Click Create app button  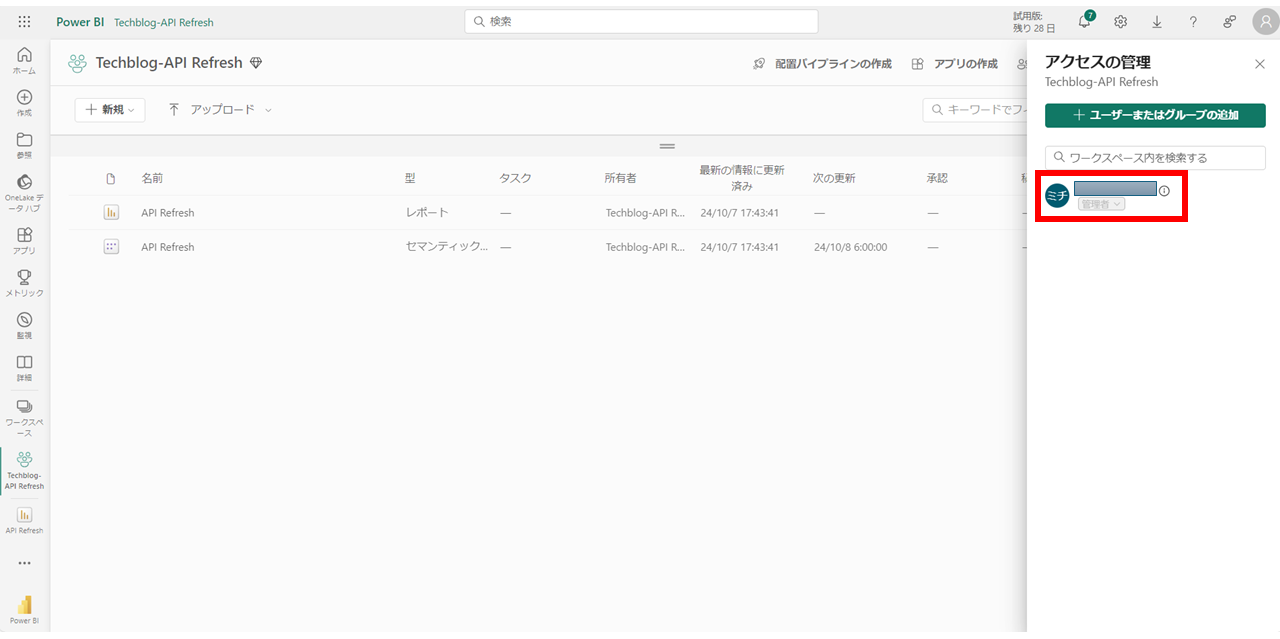pos(955,64)
